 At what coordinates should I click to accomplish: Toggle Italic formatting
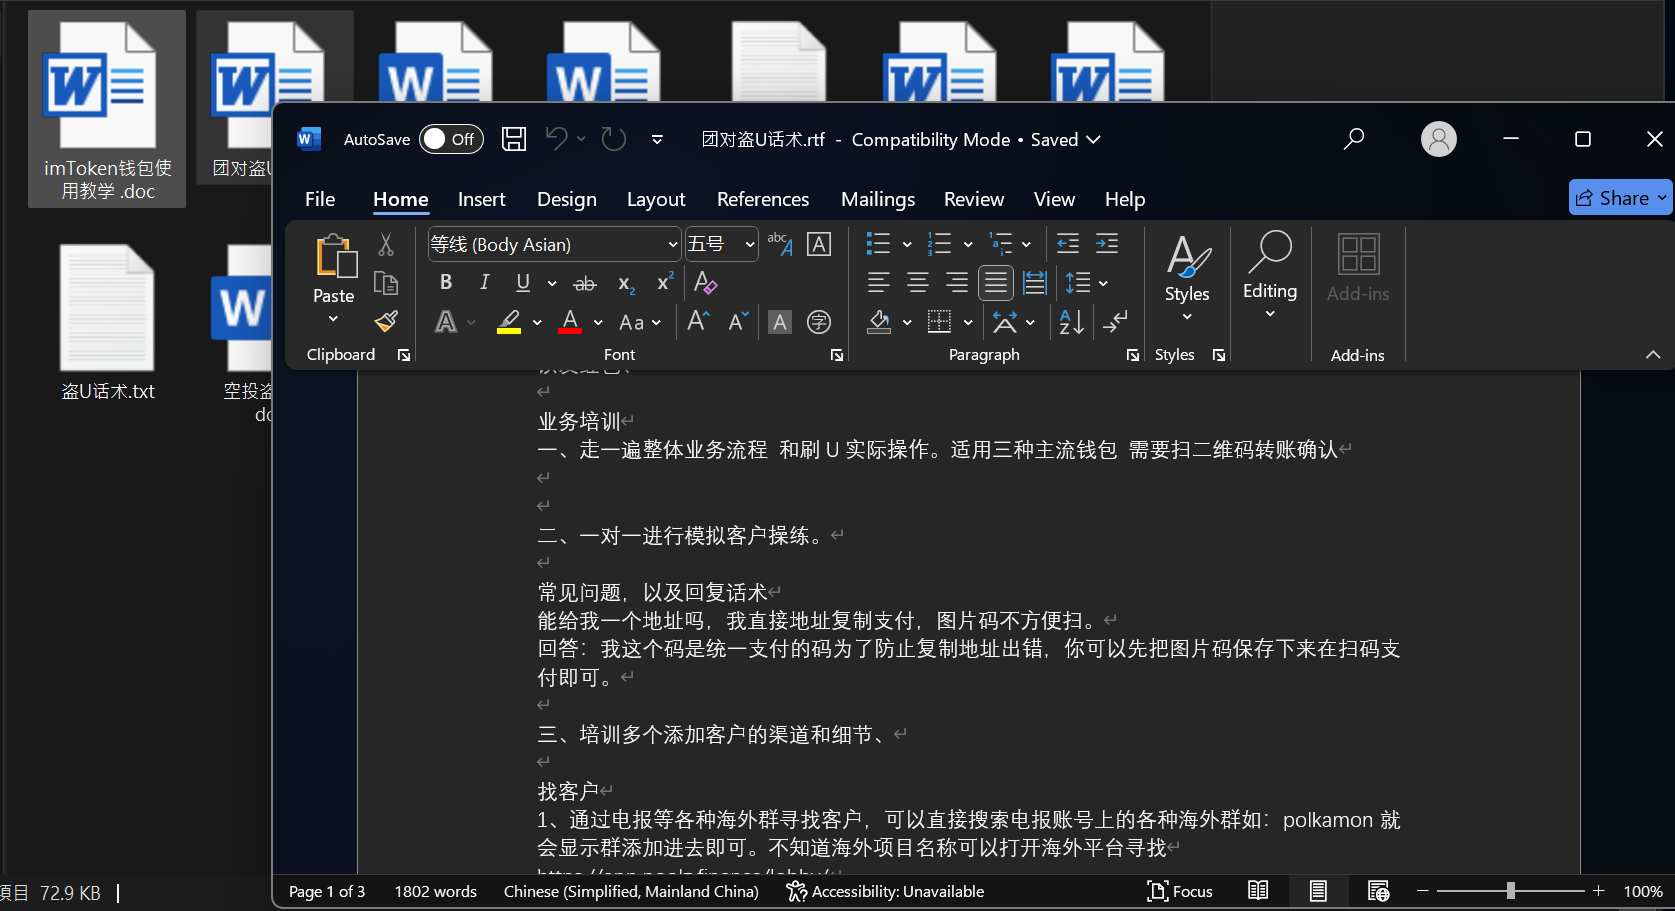[x=485, y=283]
